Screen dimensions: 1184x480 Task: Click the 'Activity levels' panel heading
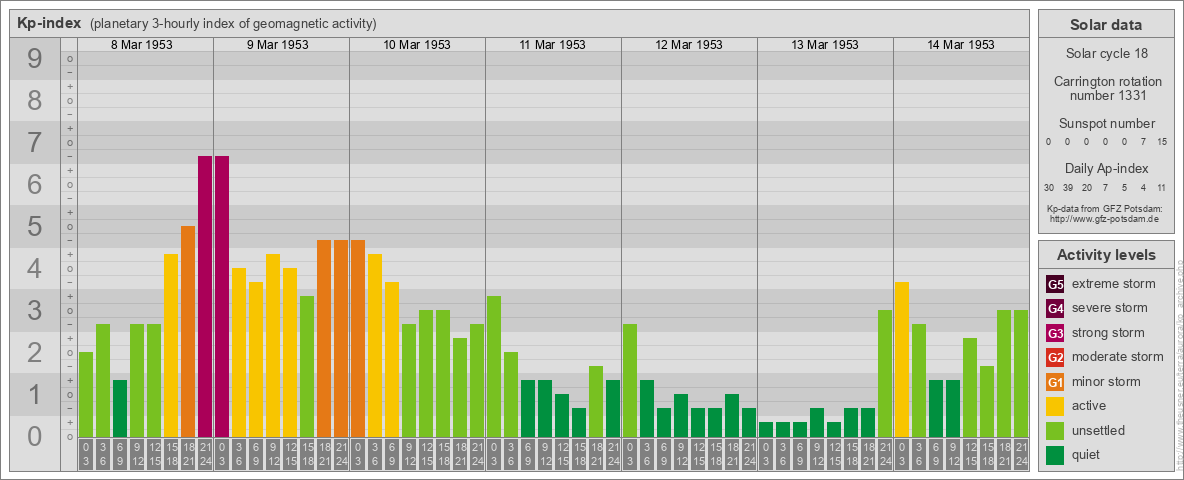(1106, 255)
